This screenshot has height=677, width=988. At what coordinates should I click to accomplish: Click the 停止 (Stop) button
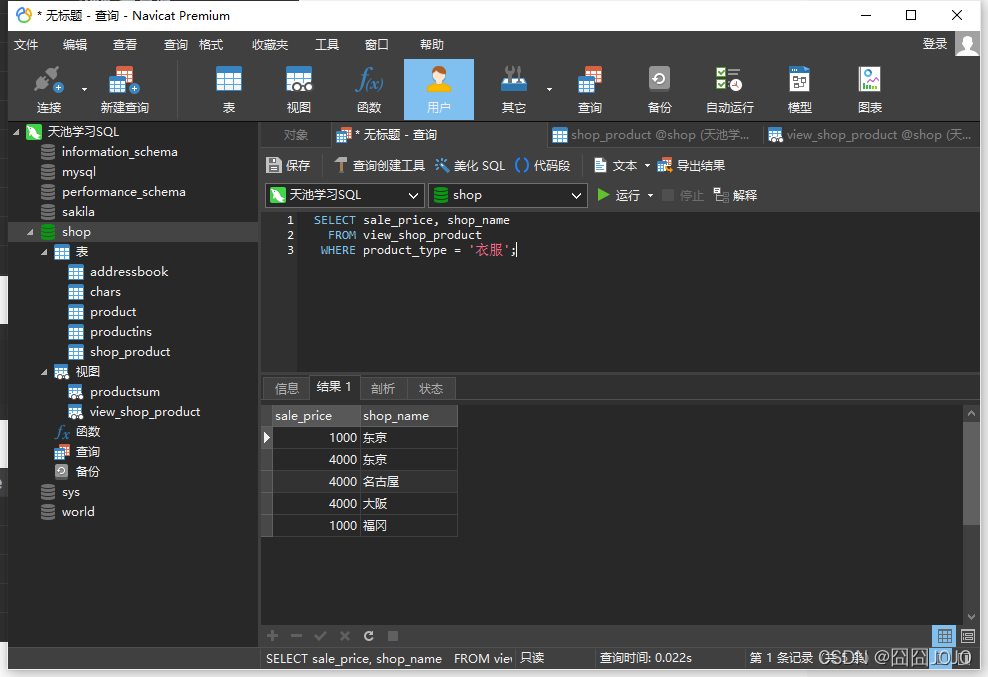pos(682,195)
